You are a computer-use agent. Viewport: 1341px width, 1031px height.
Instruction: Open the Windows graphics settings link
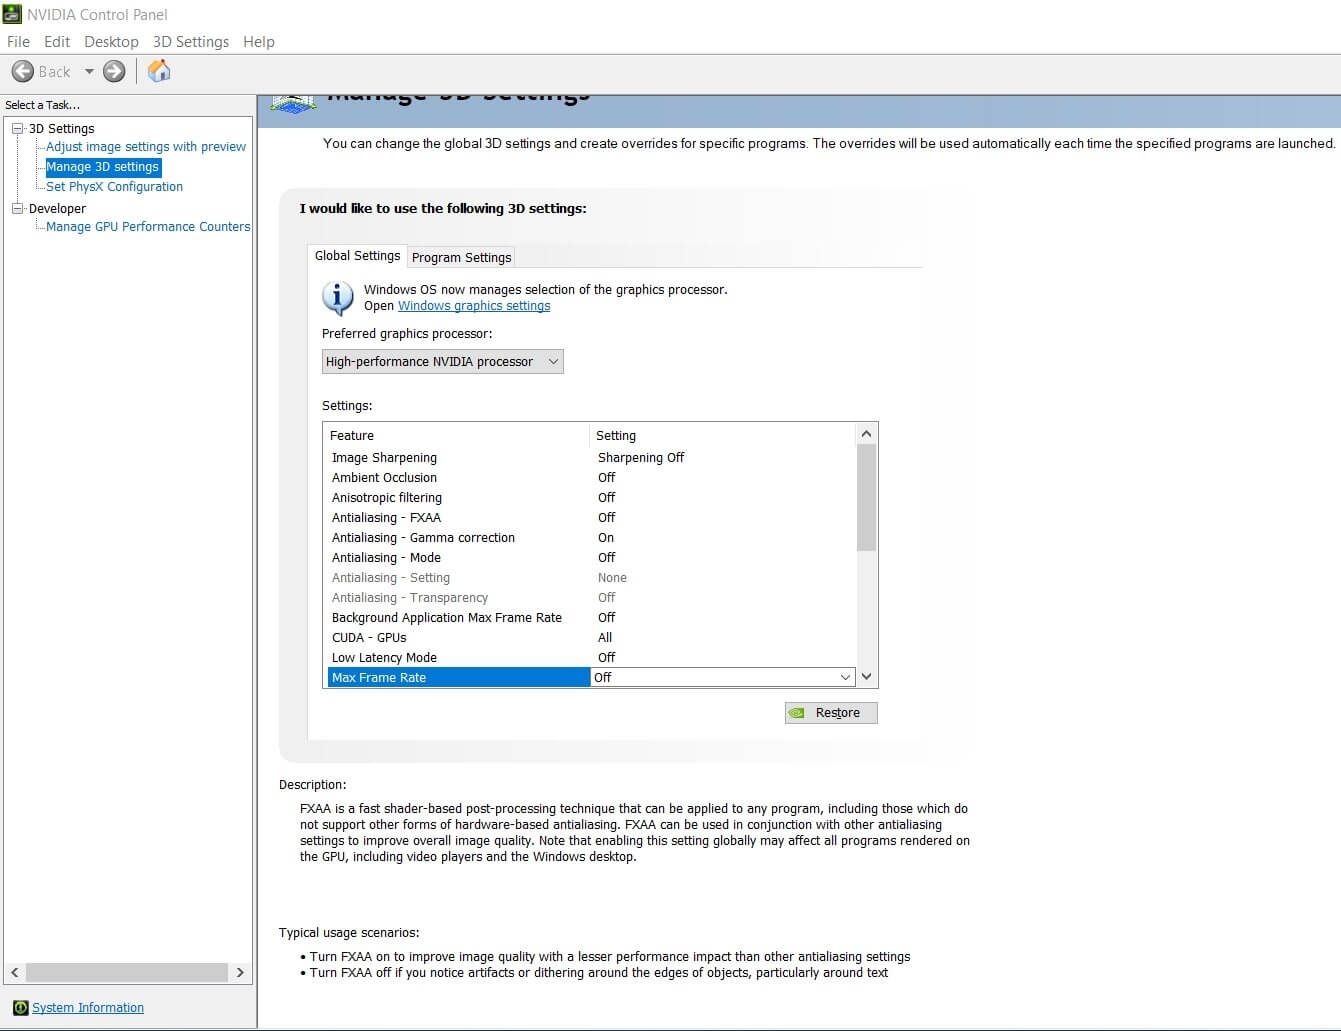[474, 306]
